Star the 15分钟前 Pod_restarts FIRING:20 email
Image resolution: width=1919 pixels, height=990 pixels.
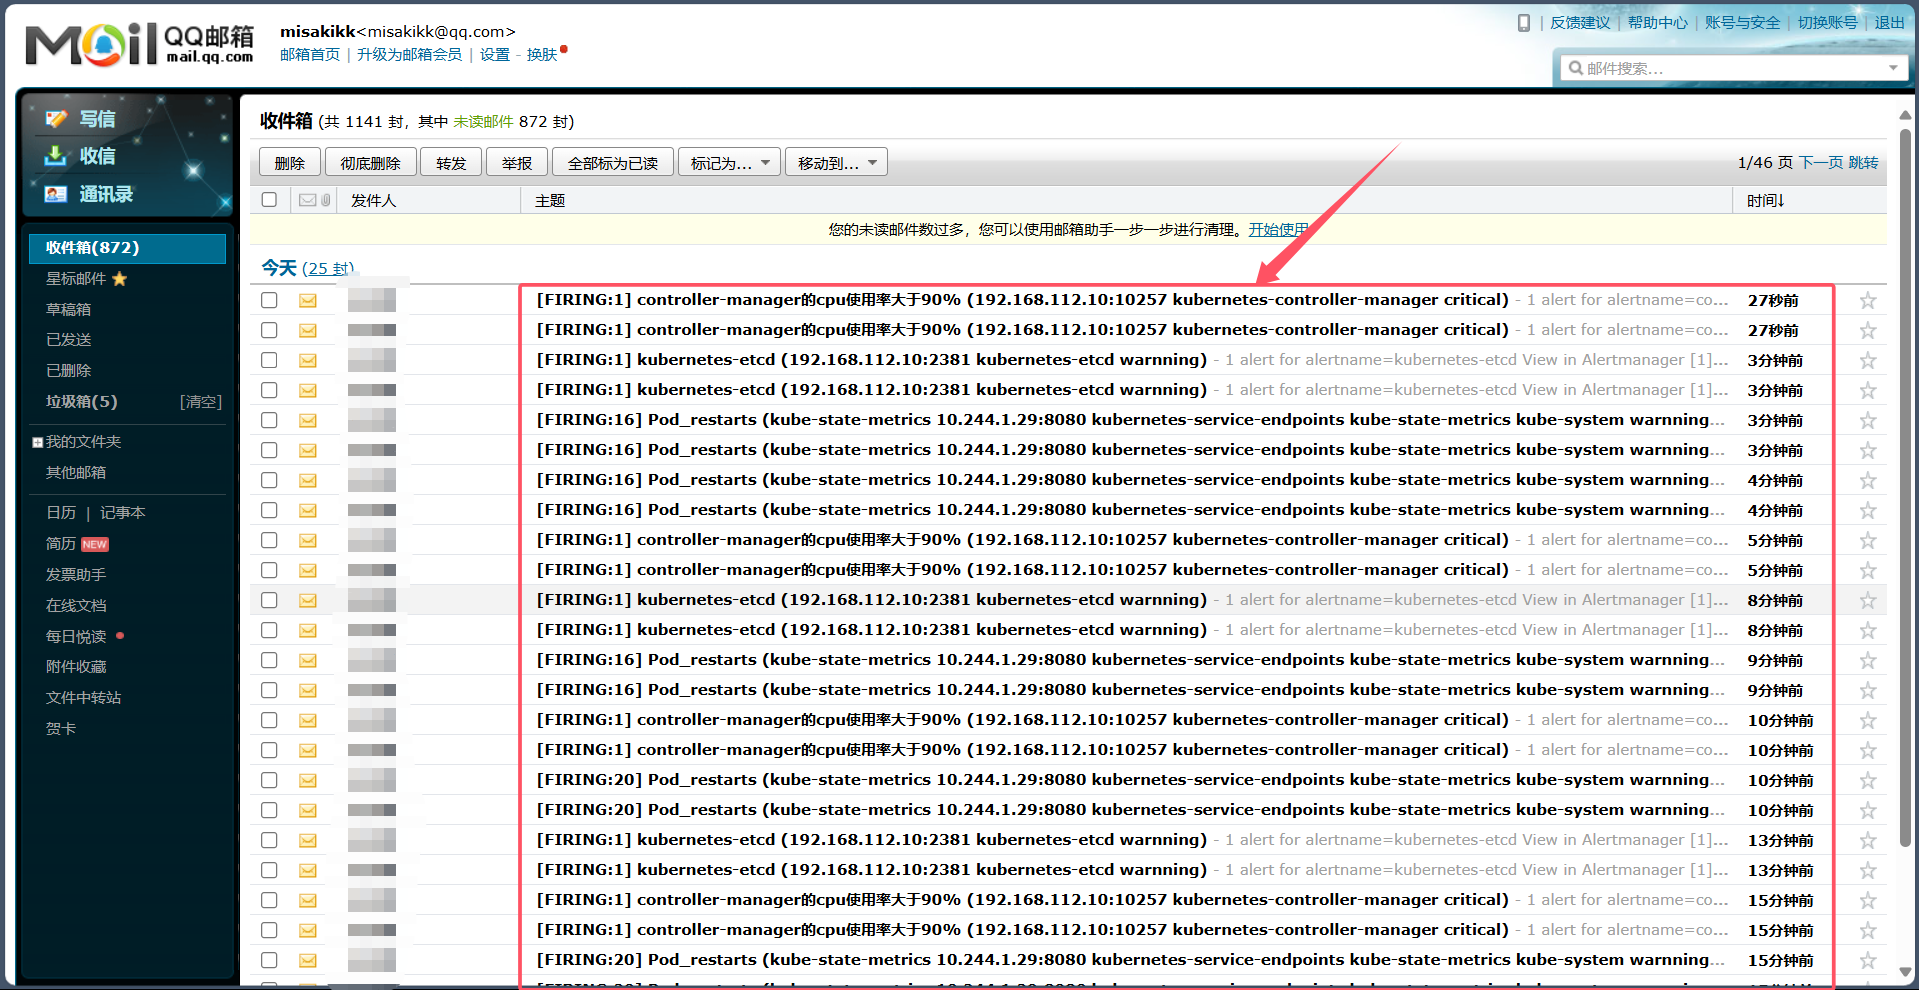[x=1867, y=960]
